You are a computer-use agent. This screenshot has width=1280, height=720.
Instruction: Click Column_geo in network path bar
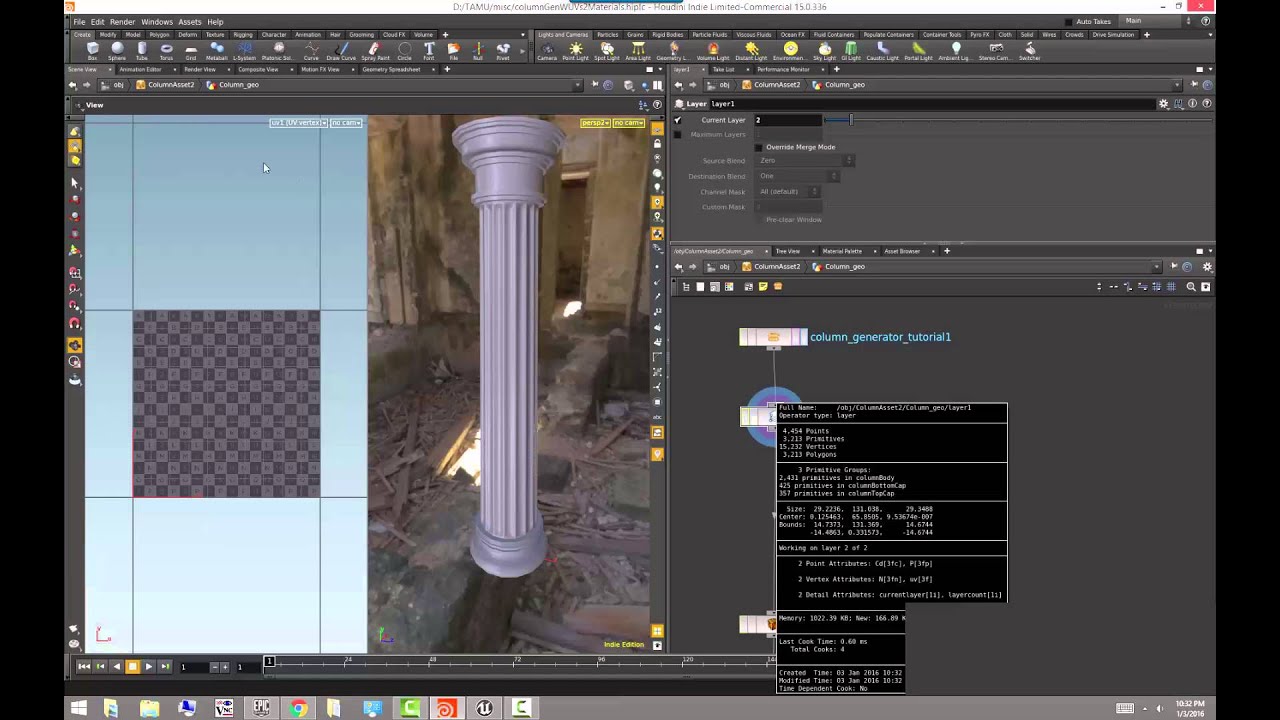845,267
